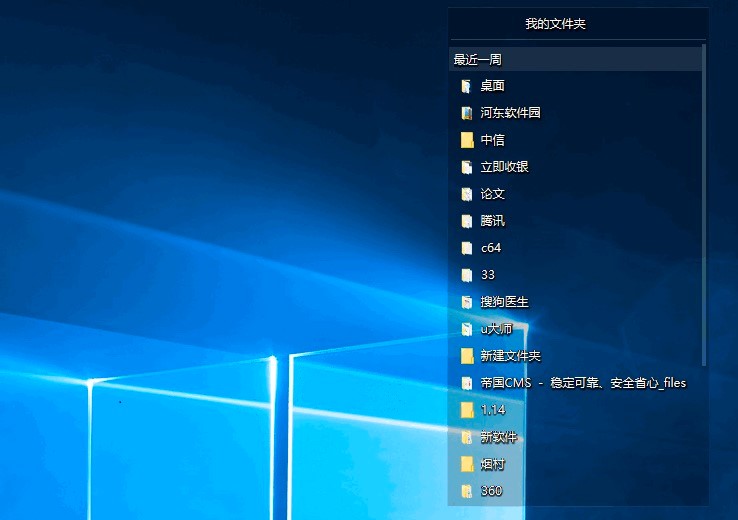738x520 pixels.
Task: Select the 论文 entry
Action: tap(493, 194)
